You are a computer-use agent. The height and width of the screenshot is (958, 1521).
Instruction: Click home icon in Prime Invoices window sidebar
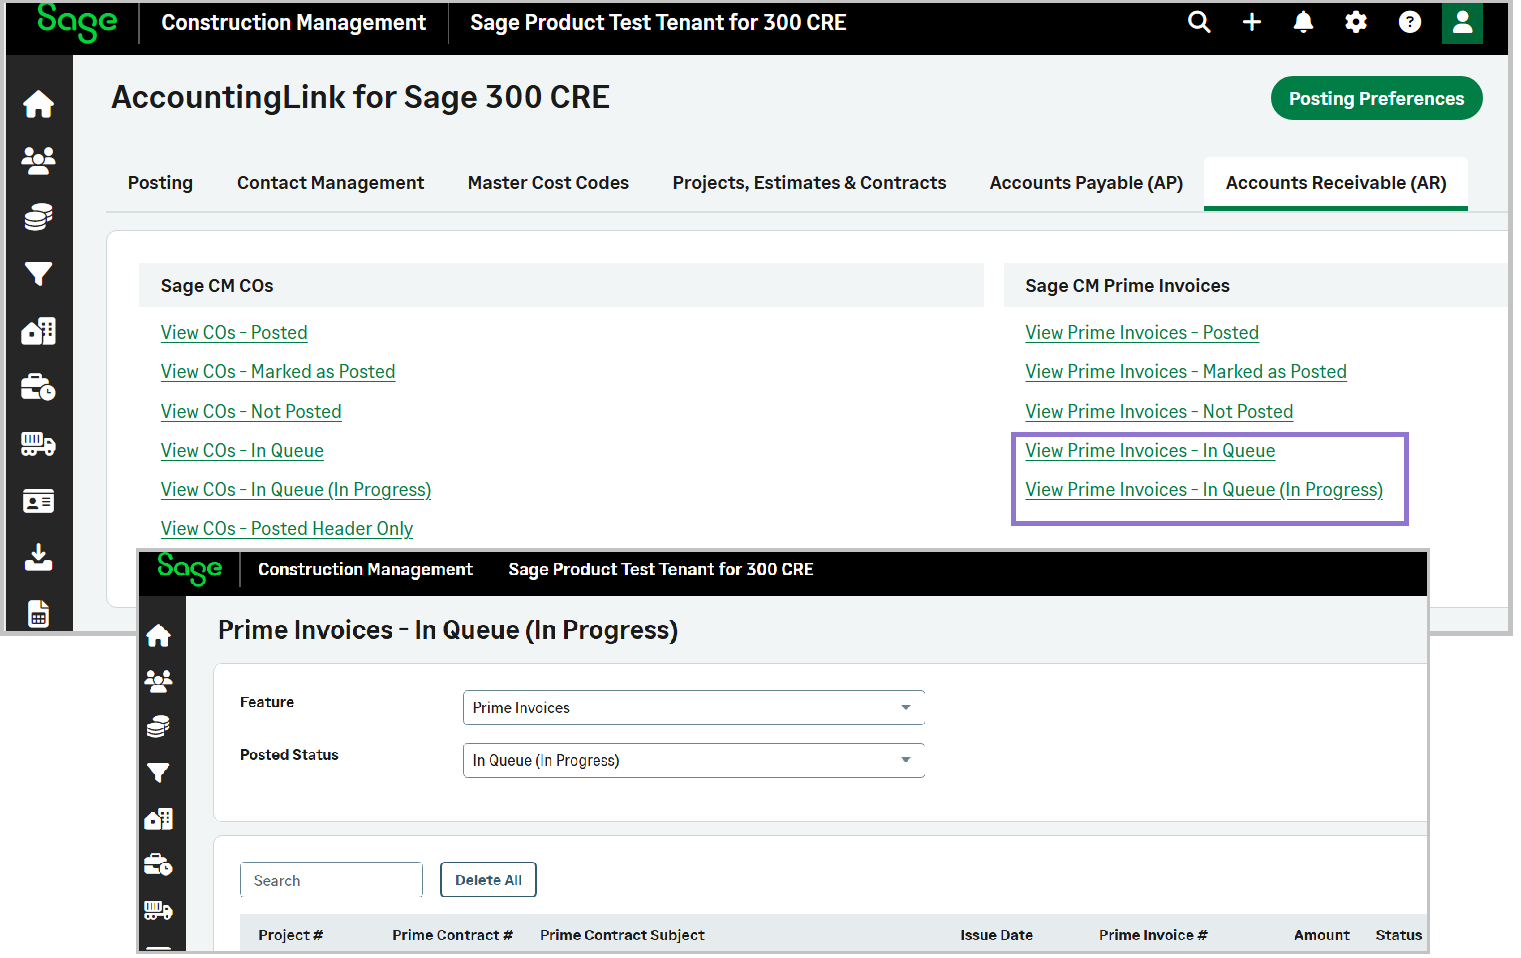159,636
